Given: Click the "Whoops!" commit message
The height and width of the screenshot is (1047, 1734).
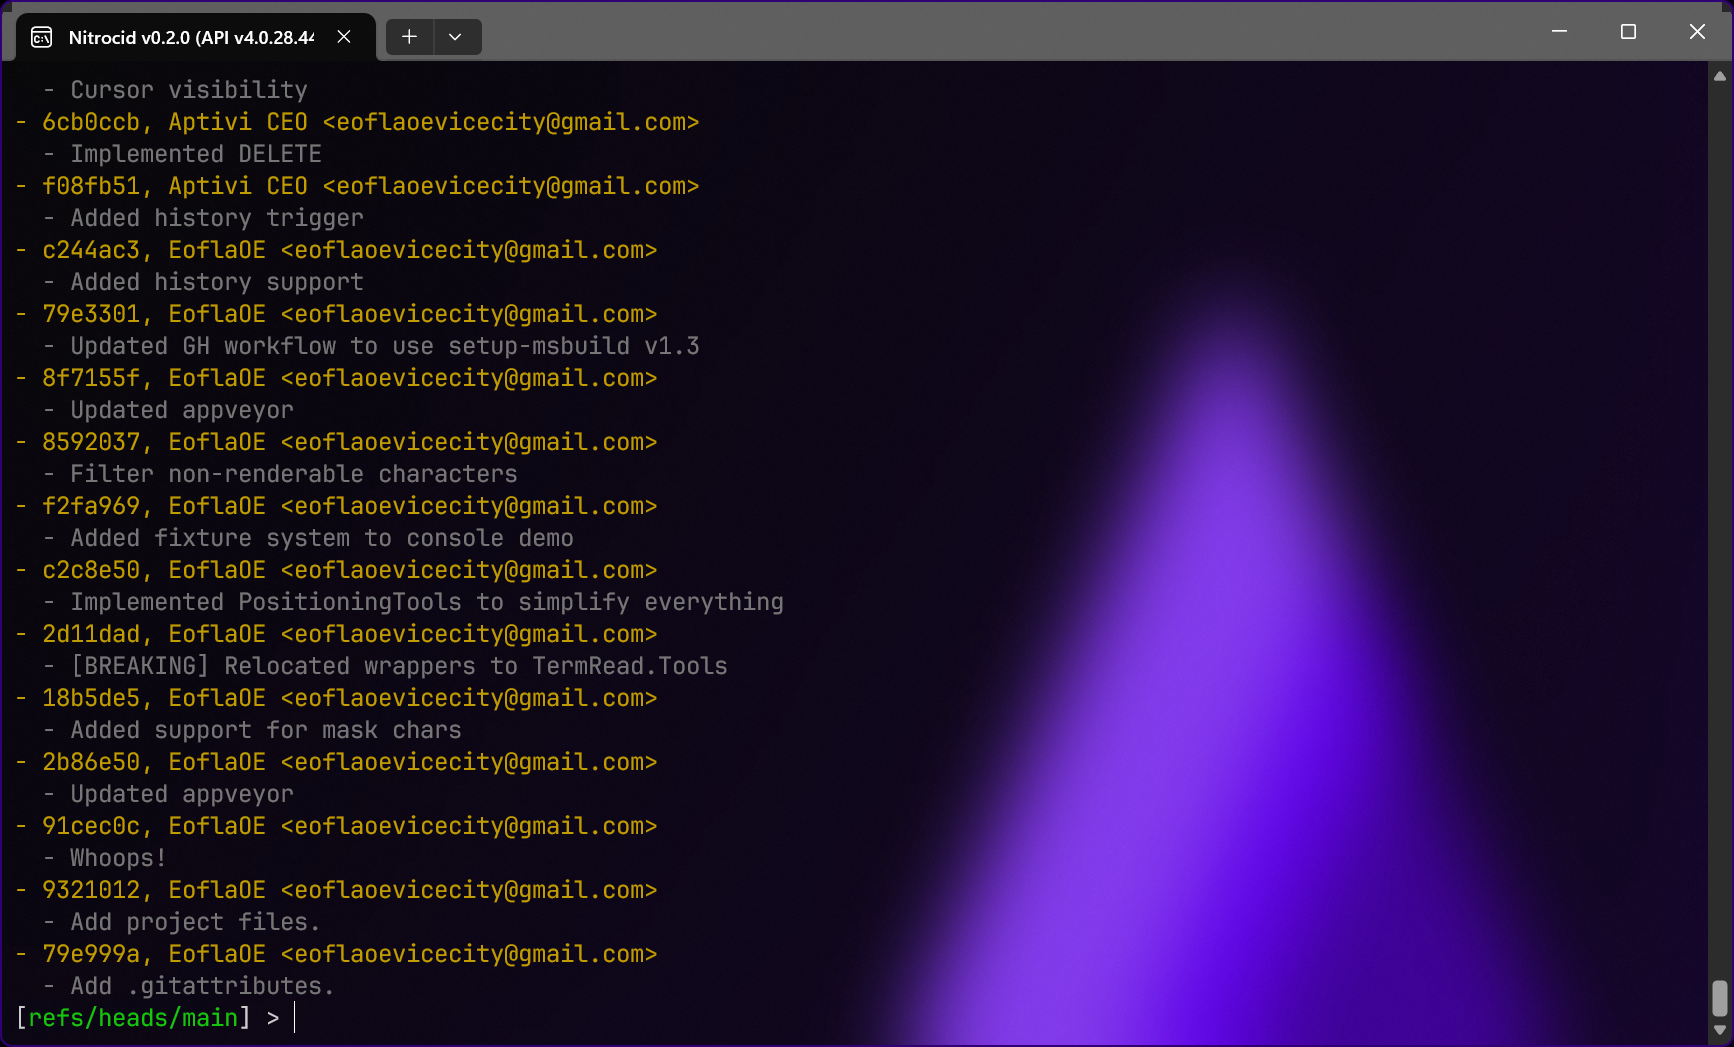Looking at the screenshot, I should [x=117, y=858].
